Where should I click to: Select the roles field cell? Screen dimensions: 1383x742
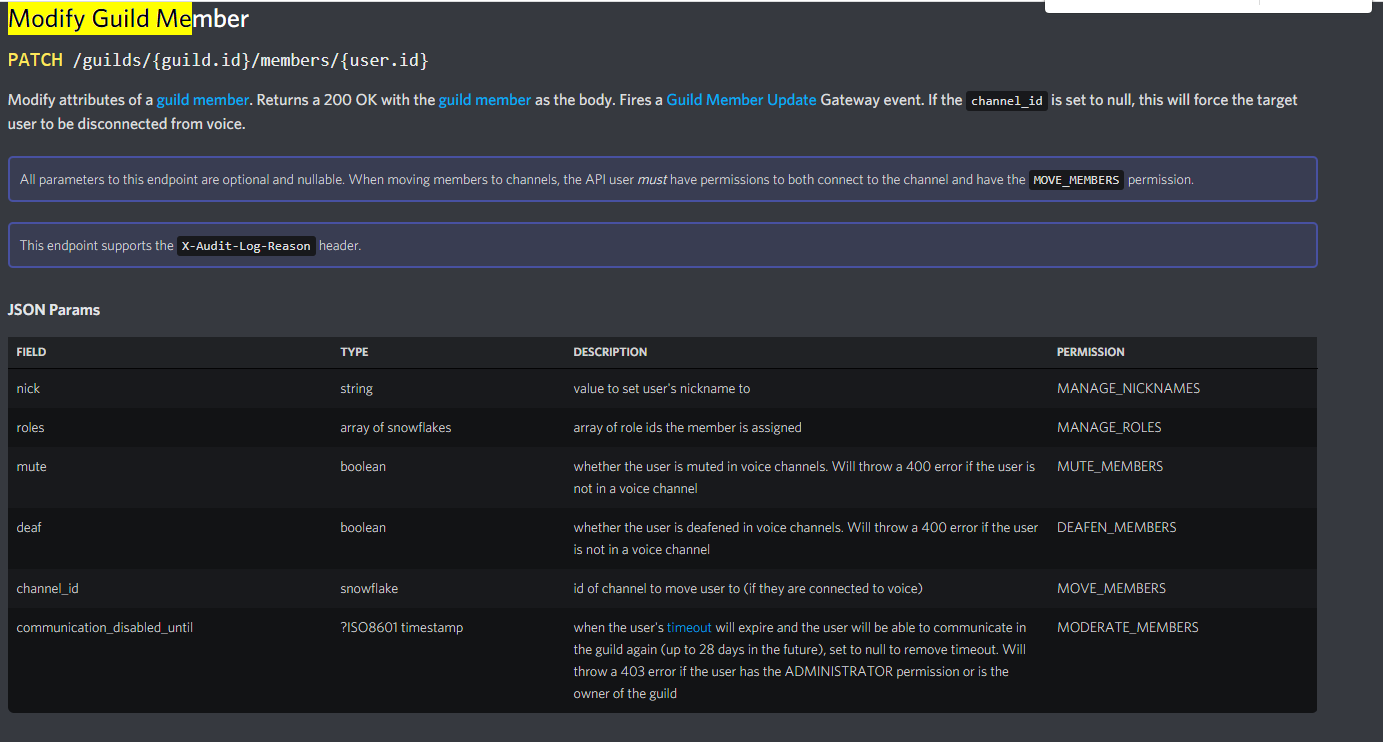coord(30,427)
